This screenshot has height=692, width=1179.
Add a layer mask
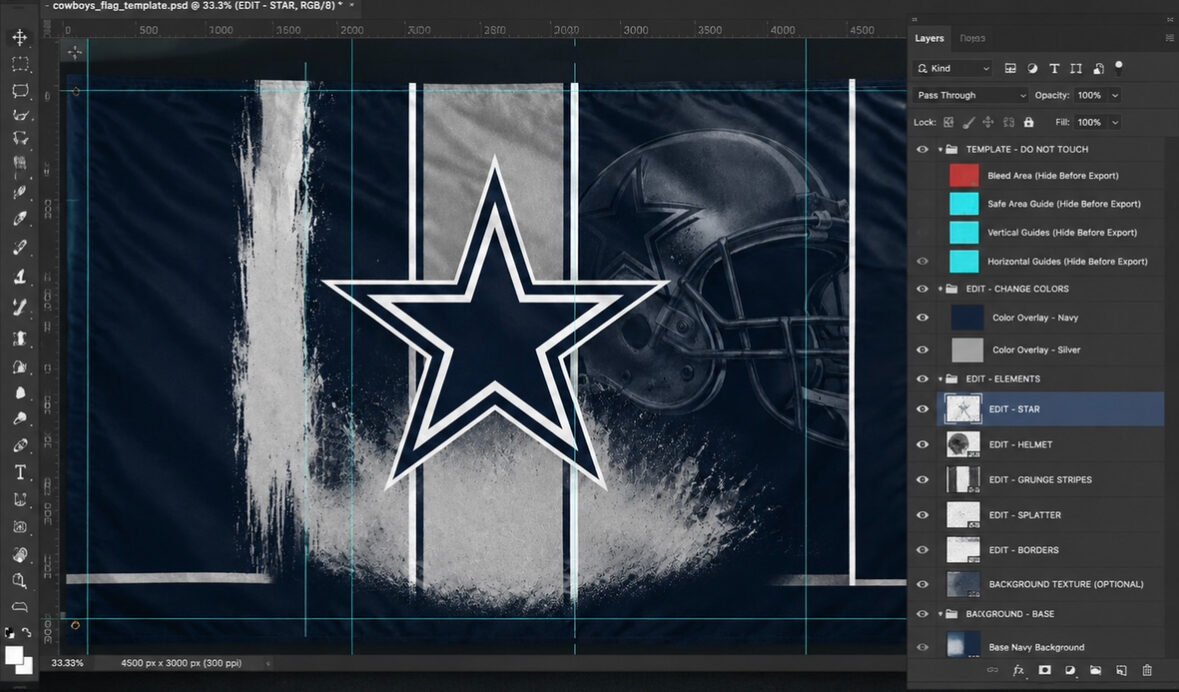click(1044, 670)
